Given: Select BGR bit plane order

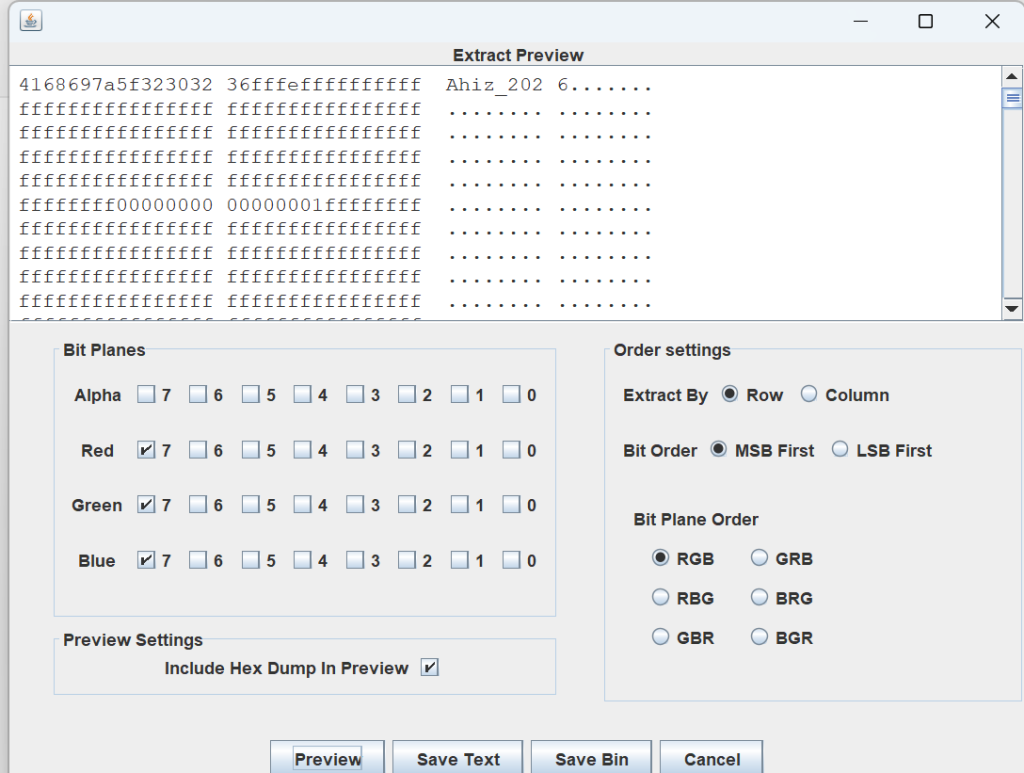Looking at the screenshot, I should coord(760,637).
